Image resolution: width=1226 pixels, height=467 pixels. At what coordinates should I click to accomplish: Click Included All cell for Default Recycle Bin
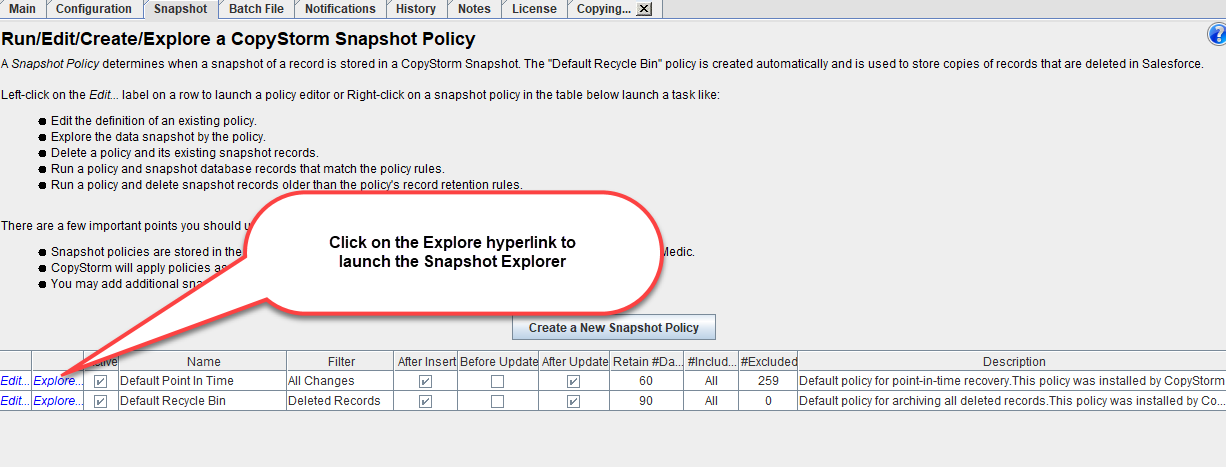[711, 401]
